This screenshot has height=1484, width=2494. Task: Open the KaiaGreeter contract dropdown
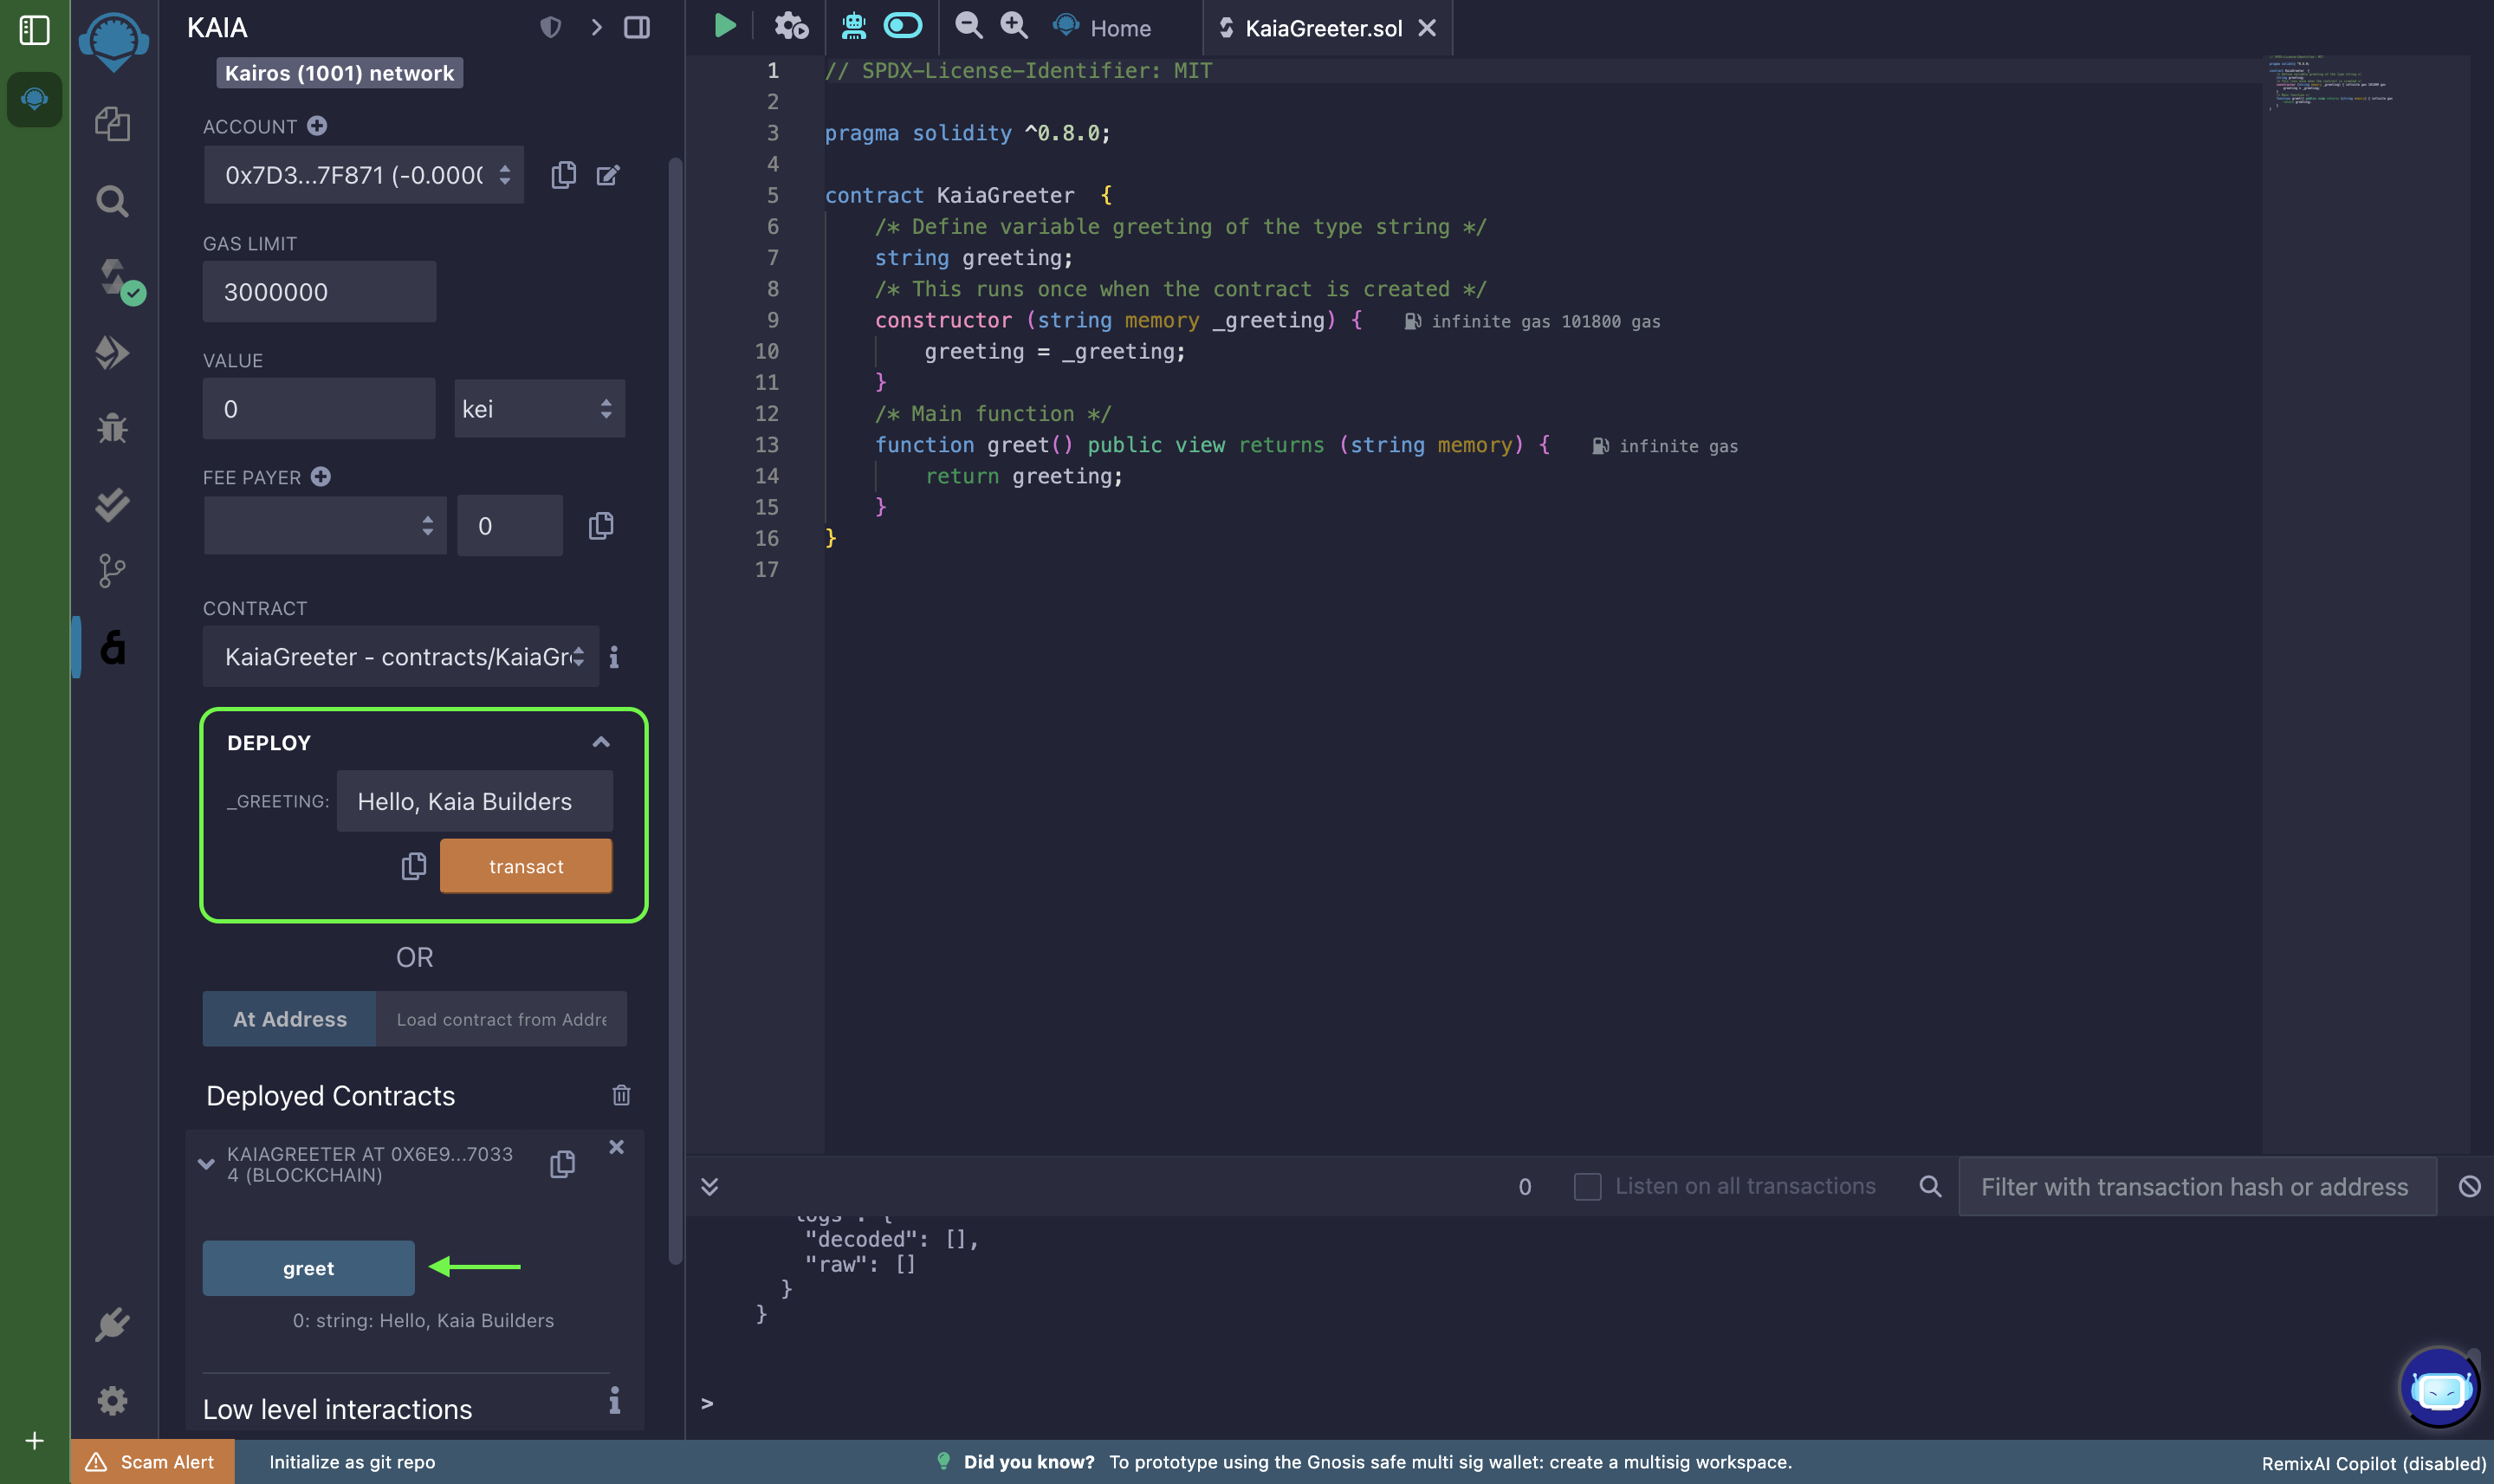click(x=400, y=656)
